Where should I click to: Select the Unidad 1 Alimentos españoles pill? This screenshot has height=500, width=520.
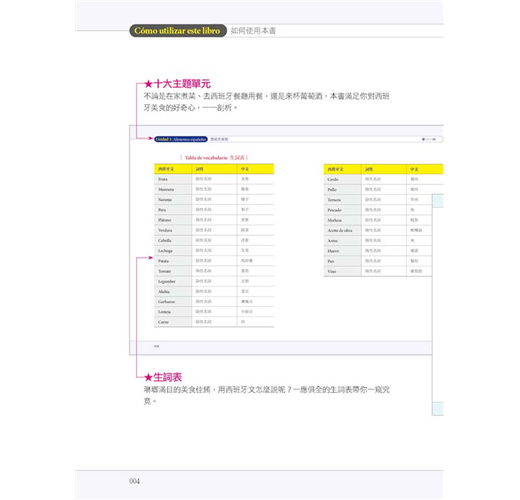181,139
